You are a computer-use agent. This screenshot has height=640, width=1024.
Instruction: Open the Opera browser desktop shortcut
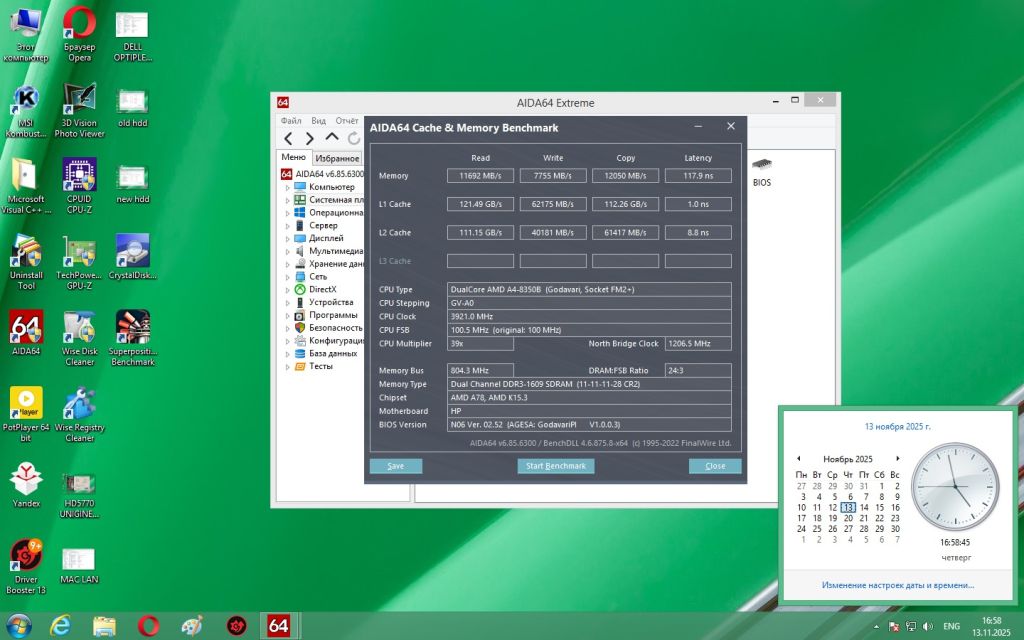pos(79,34)
